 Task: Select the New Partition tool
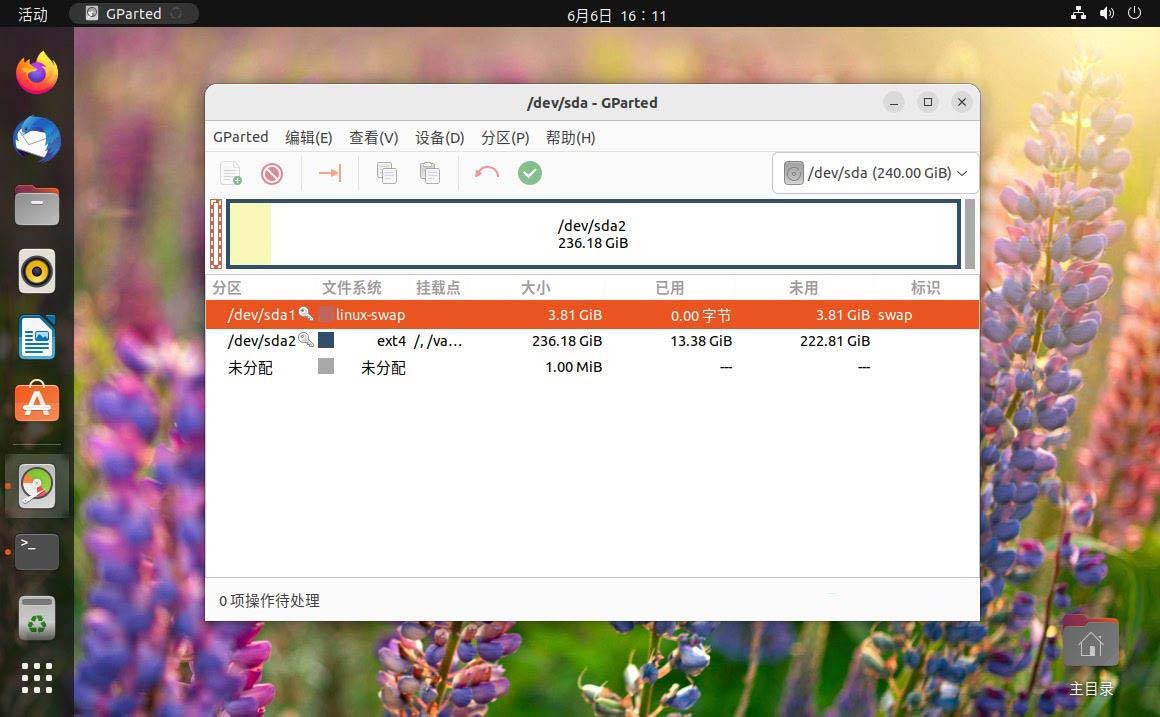230,173
